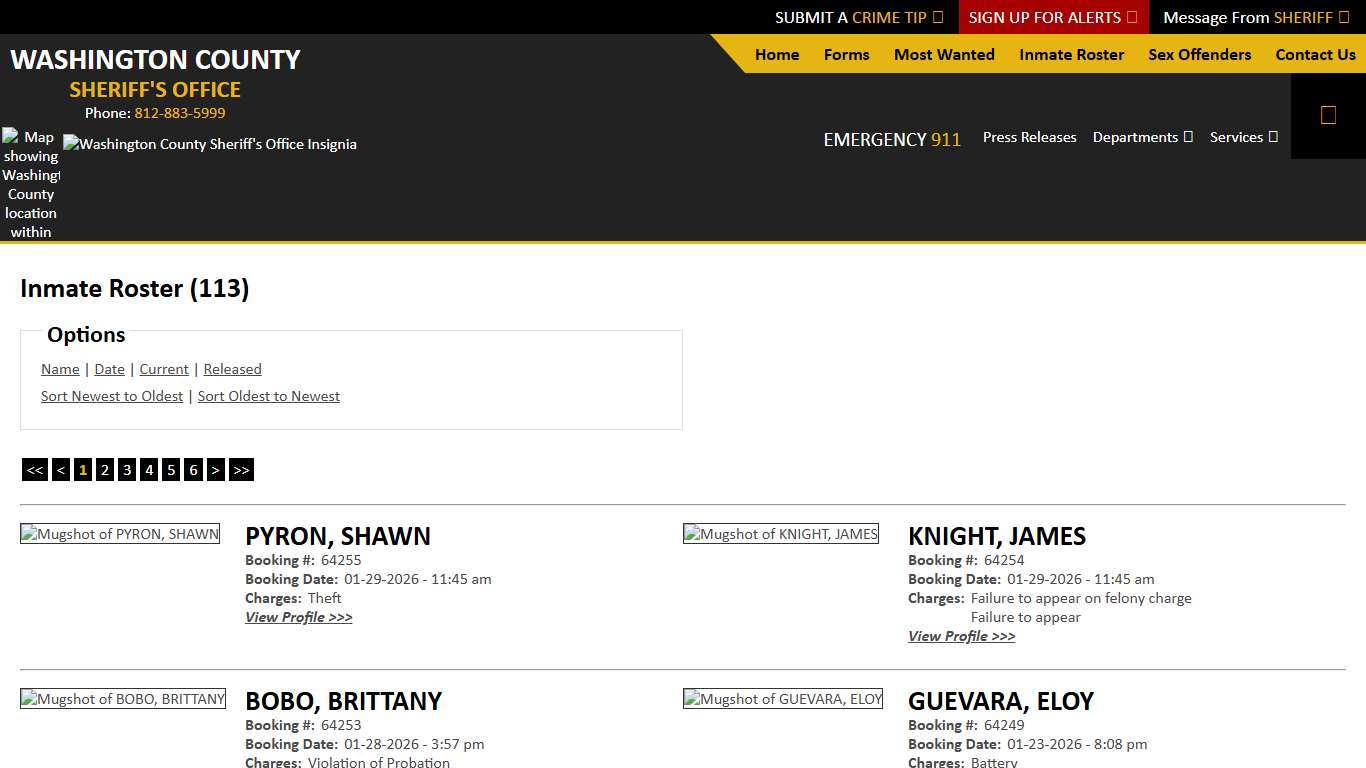Sign up for alerts in the top bar
Screen dimensions: 1366x768
coord(1047,17)
